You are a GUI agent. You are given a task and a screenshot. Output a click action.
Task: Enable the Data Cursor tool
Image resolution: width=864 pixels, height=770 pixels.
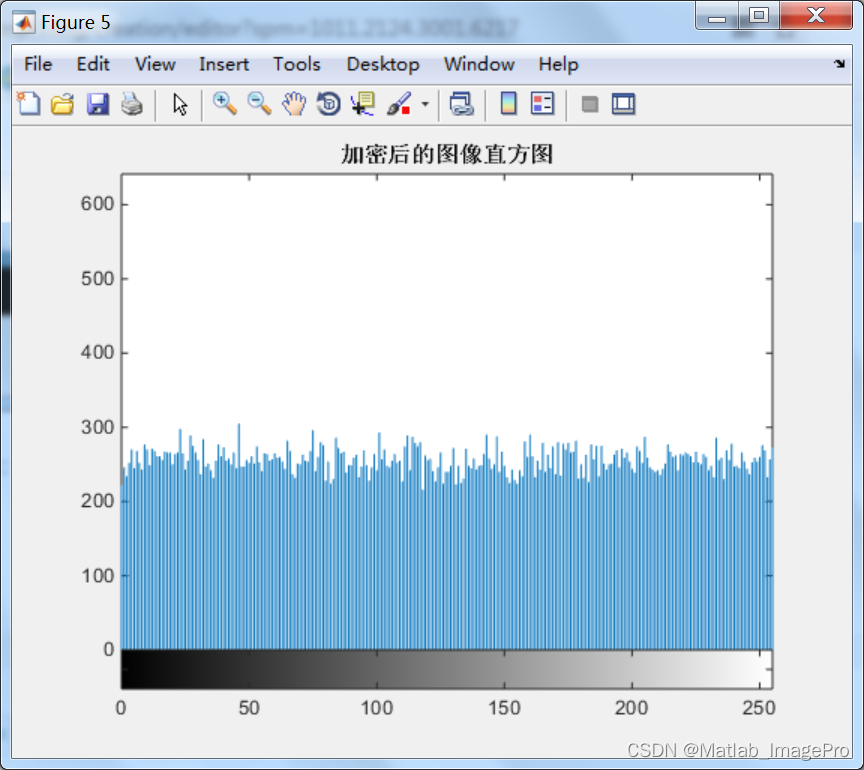click(363, 104)
